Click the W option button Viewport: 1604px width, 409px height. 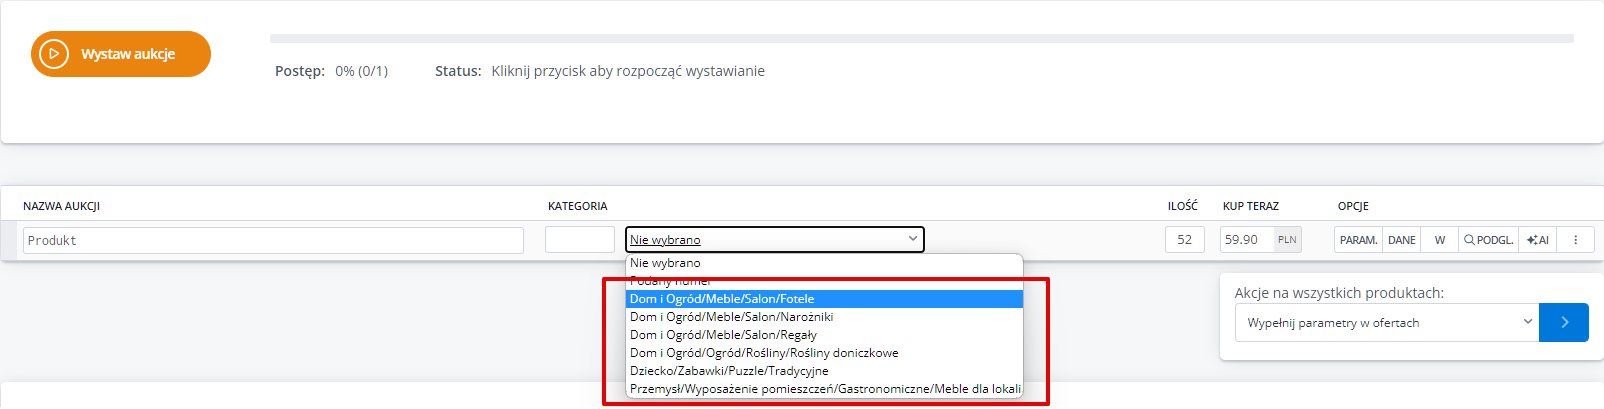1439,240
